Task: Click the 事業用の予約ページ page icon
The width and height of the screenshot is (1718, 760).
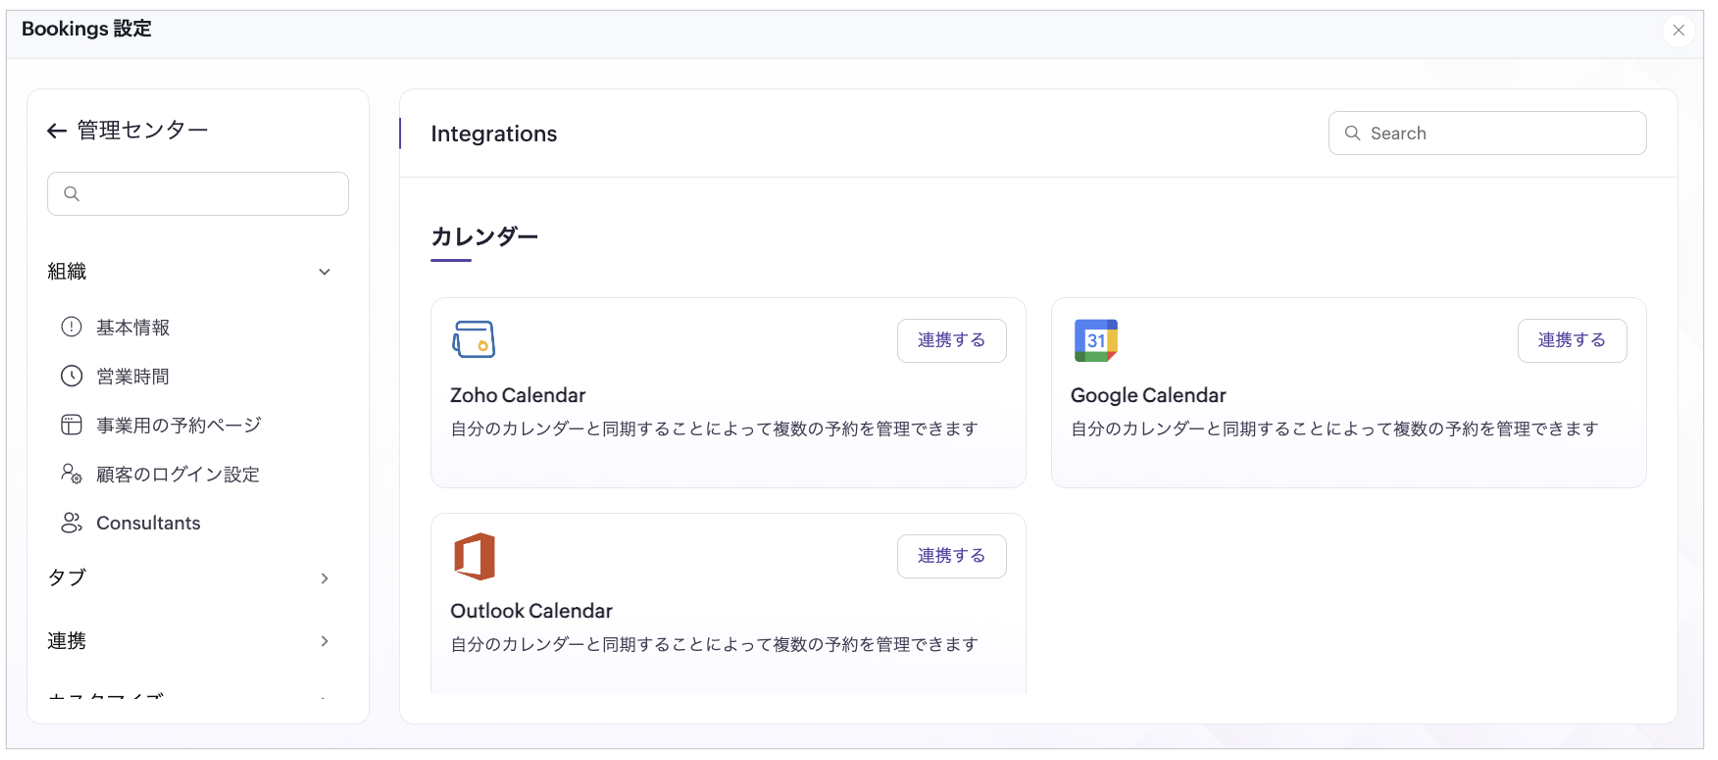Action: [71, 425]
